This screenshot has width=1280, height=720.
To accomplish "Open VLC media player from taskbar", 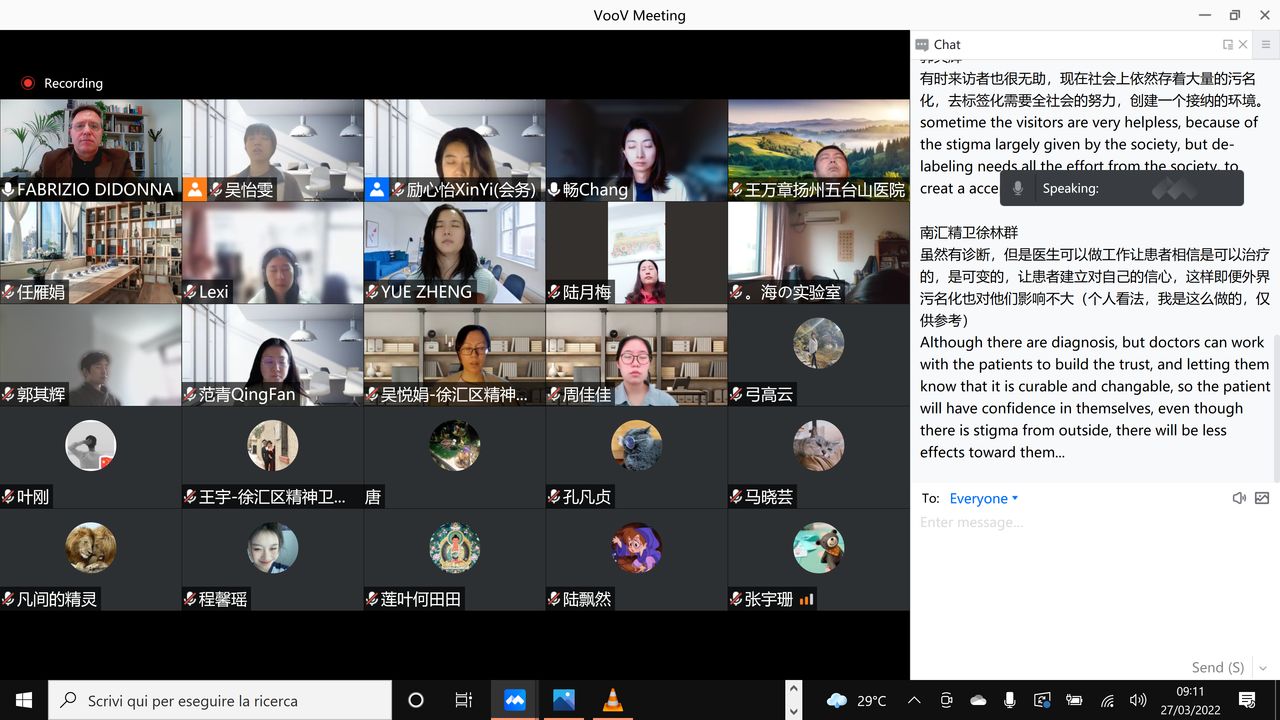I will point(611,700).
